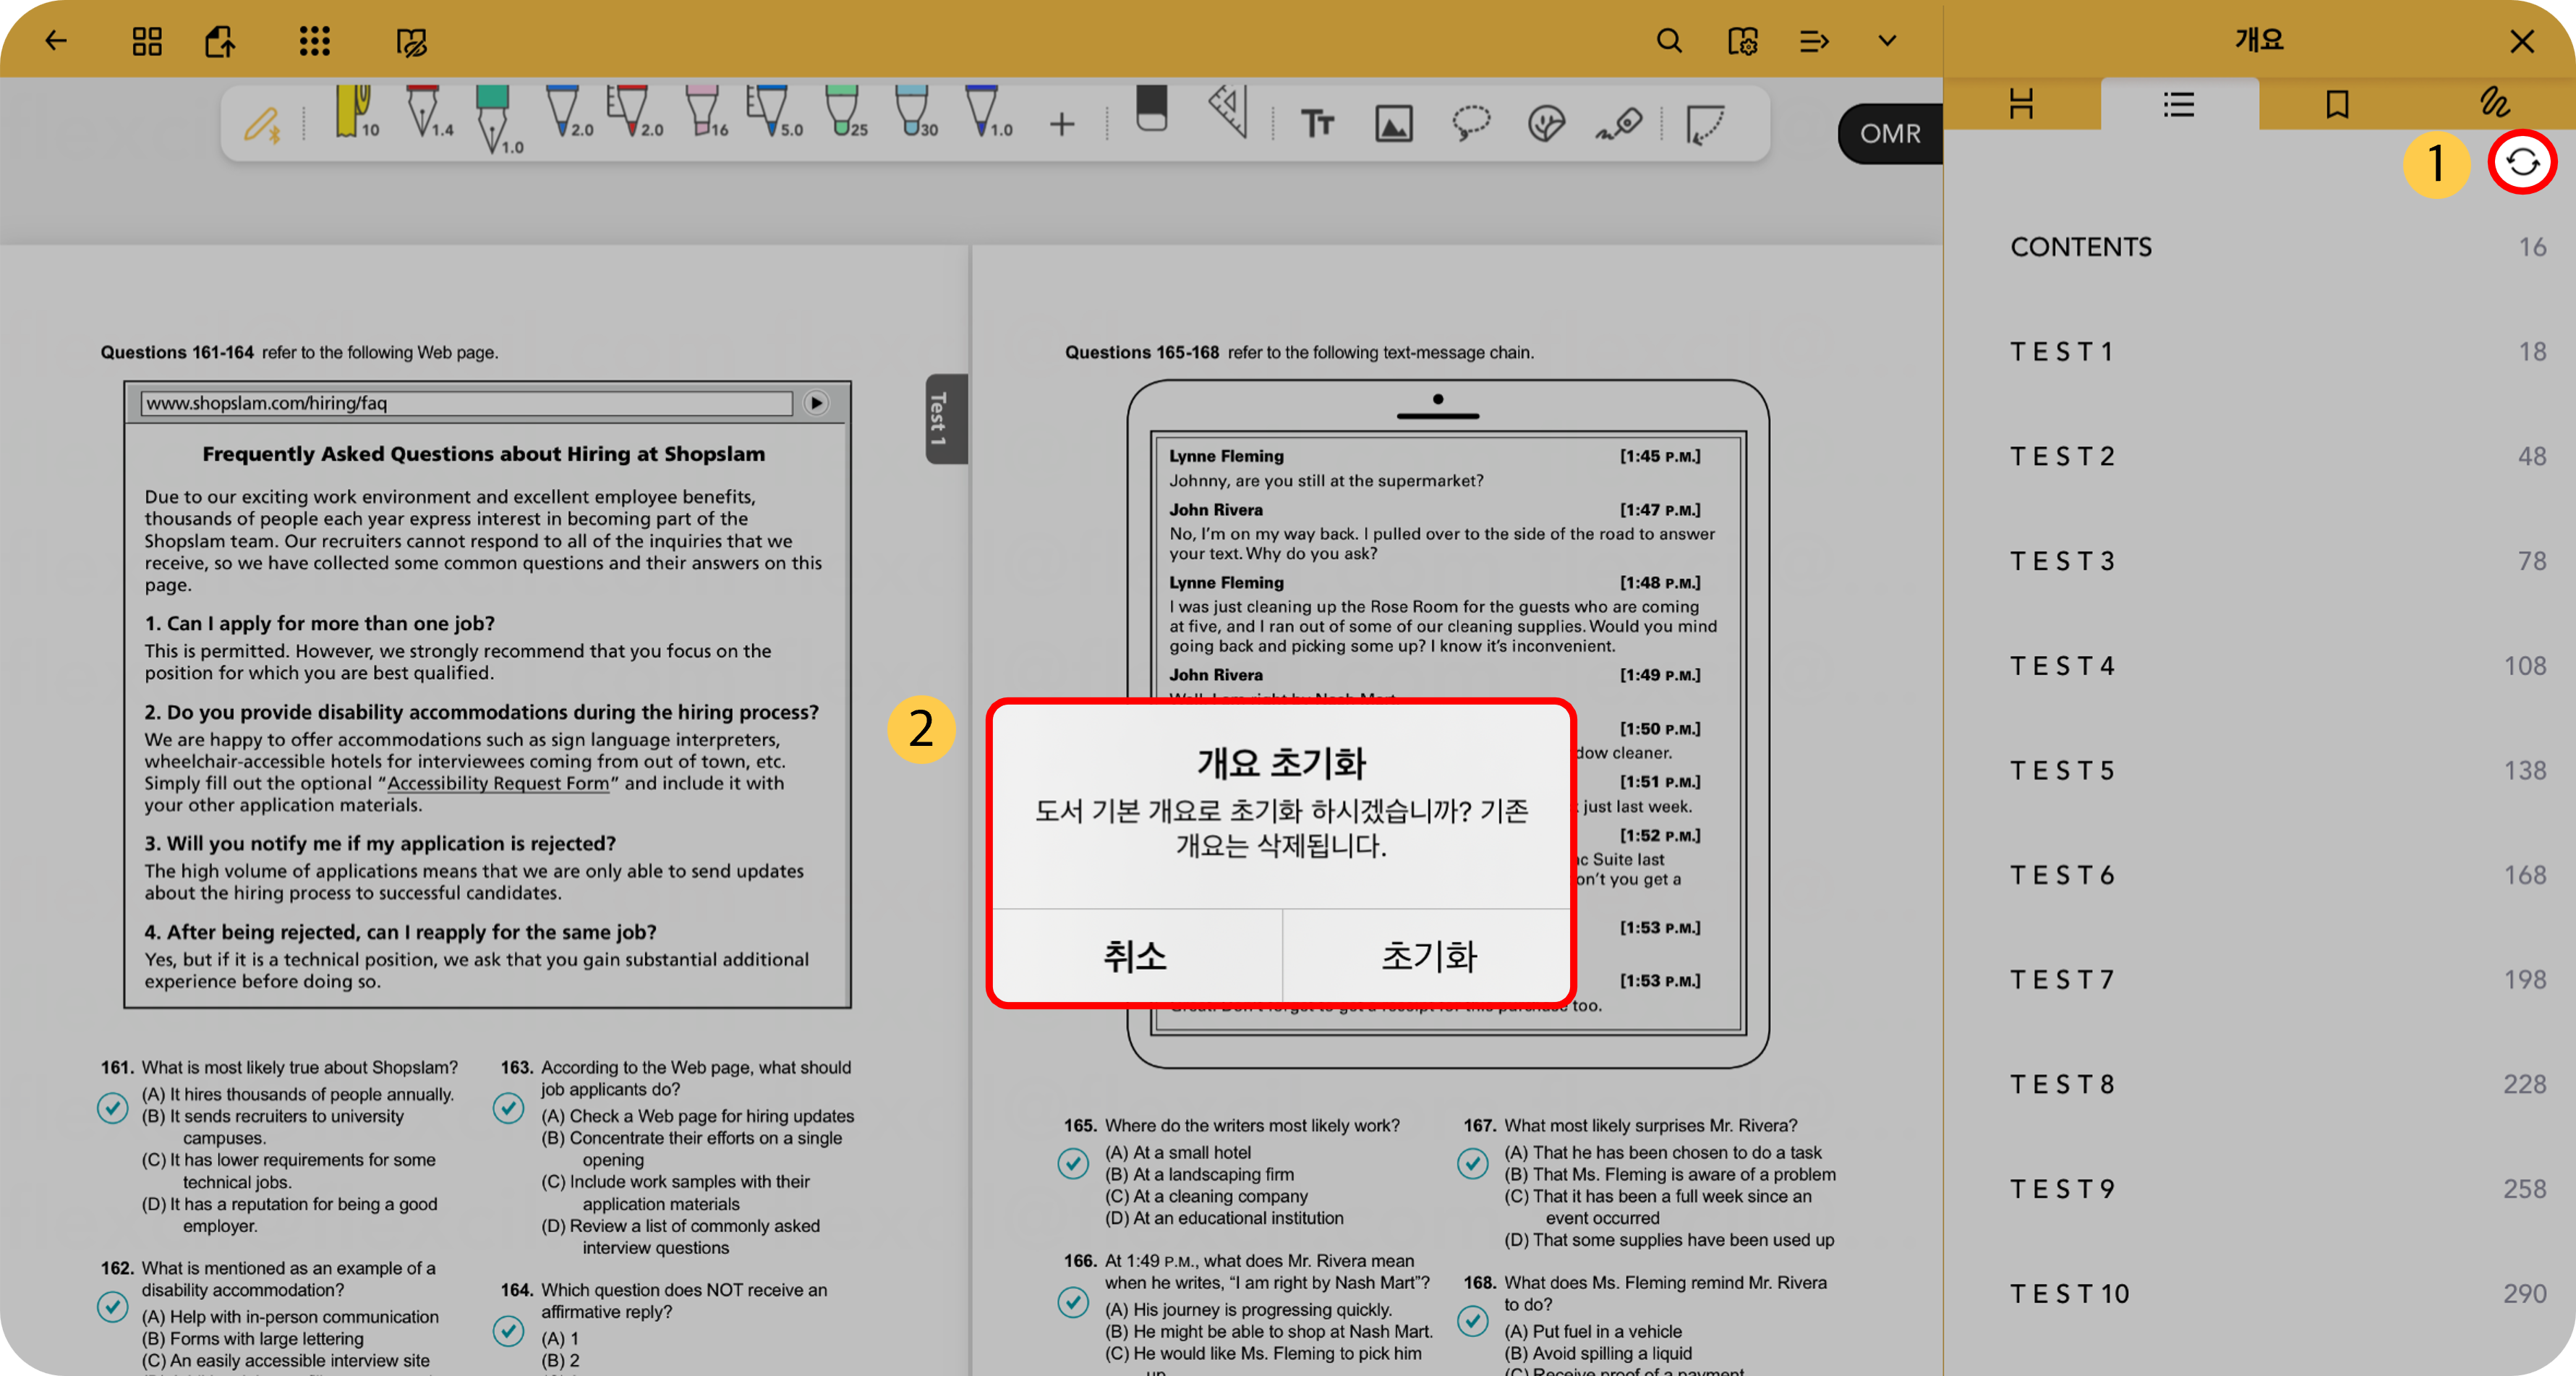Jump to TEST 9 in outline

pyautogui.click(x=2260, y=1190)
